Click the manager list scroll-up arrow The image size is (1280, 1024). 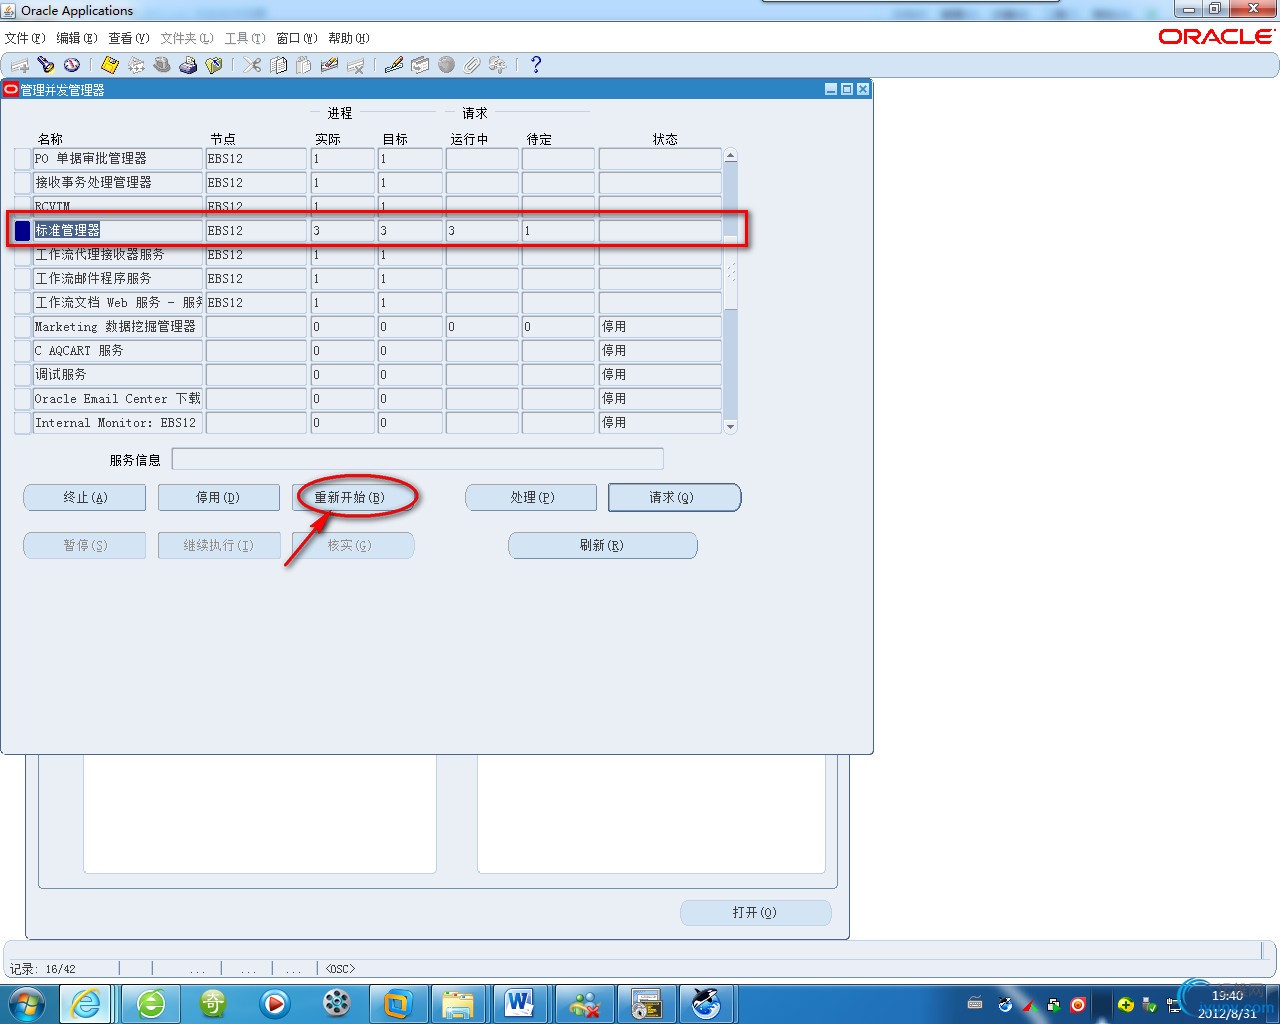coord(730,156)
